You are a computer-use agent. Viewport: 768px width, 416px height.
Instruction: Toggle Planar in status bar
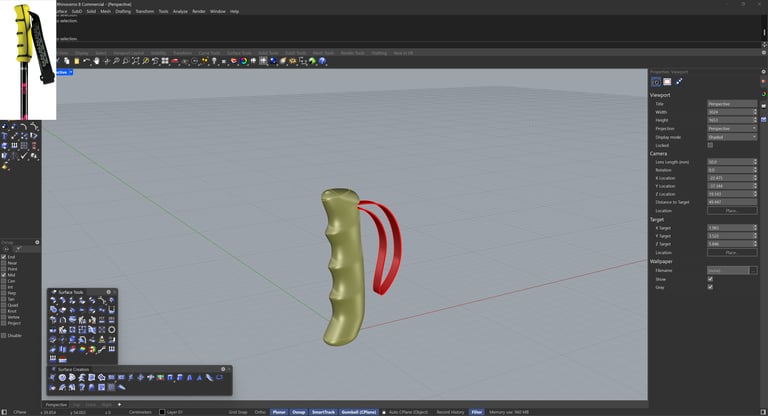tap(279, 412)
